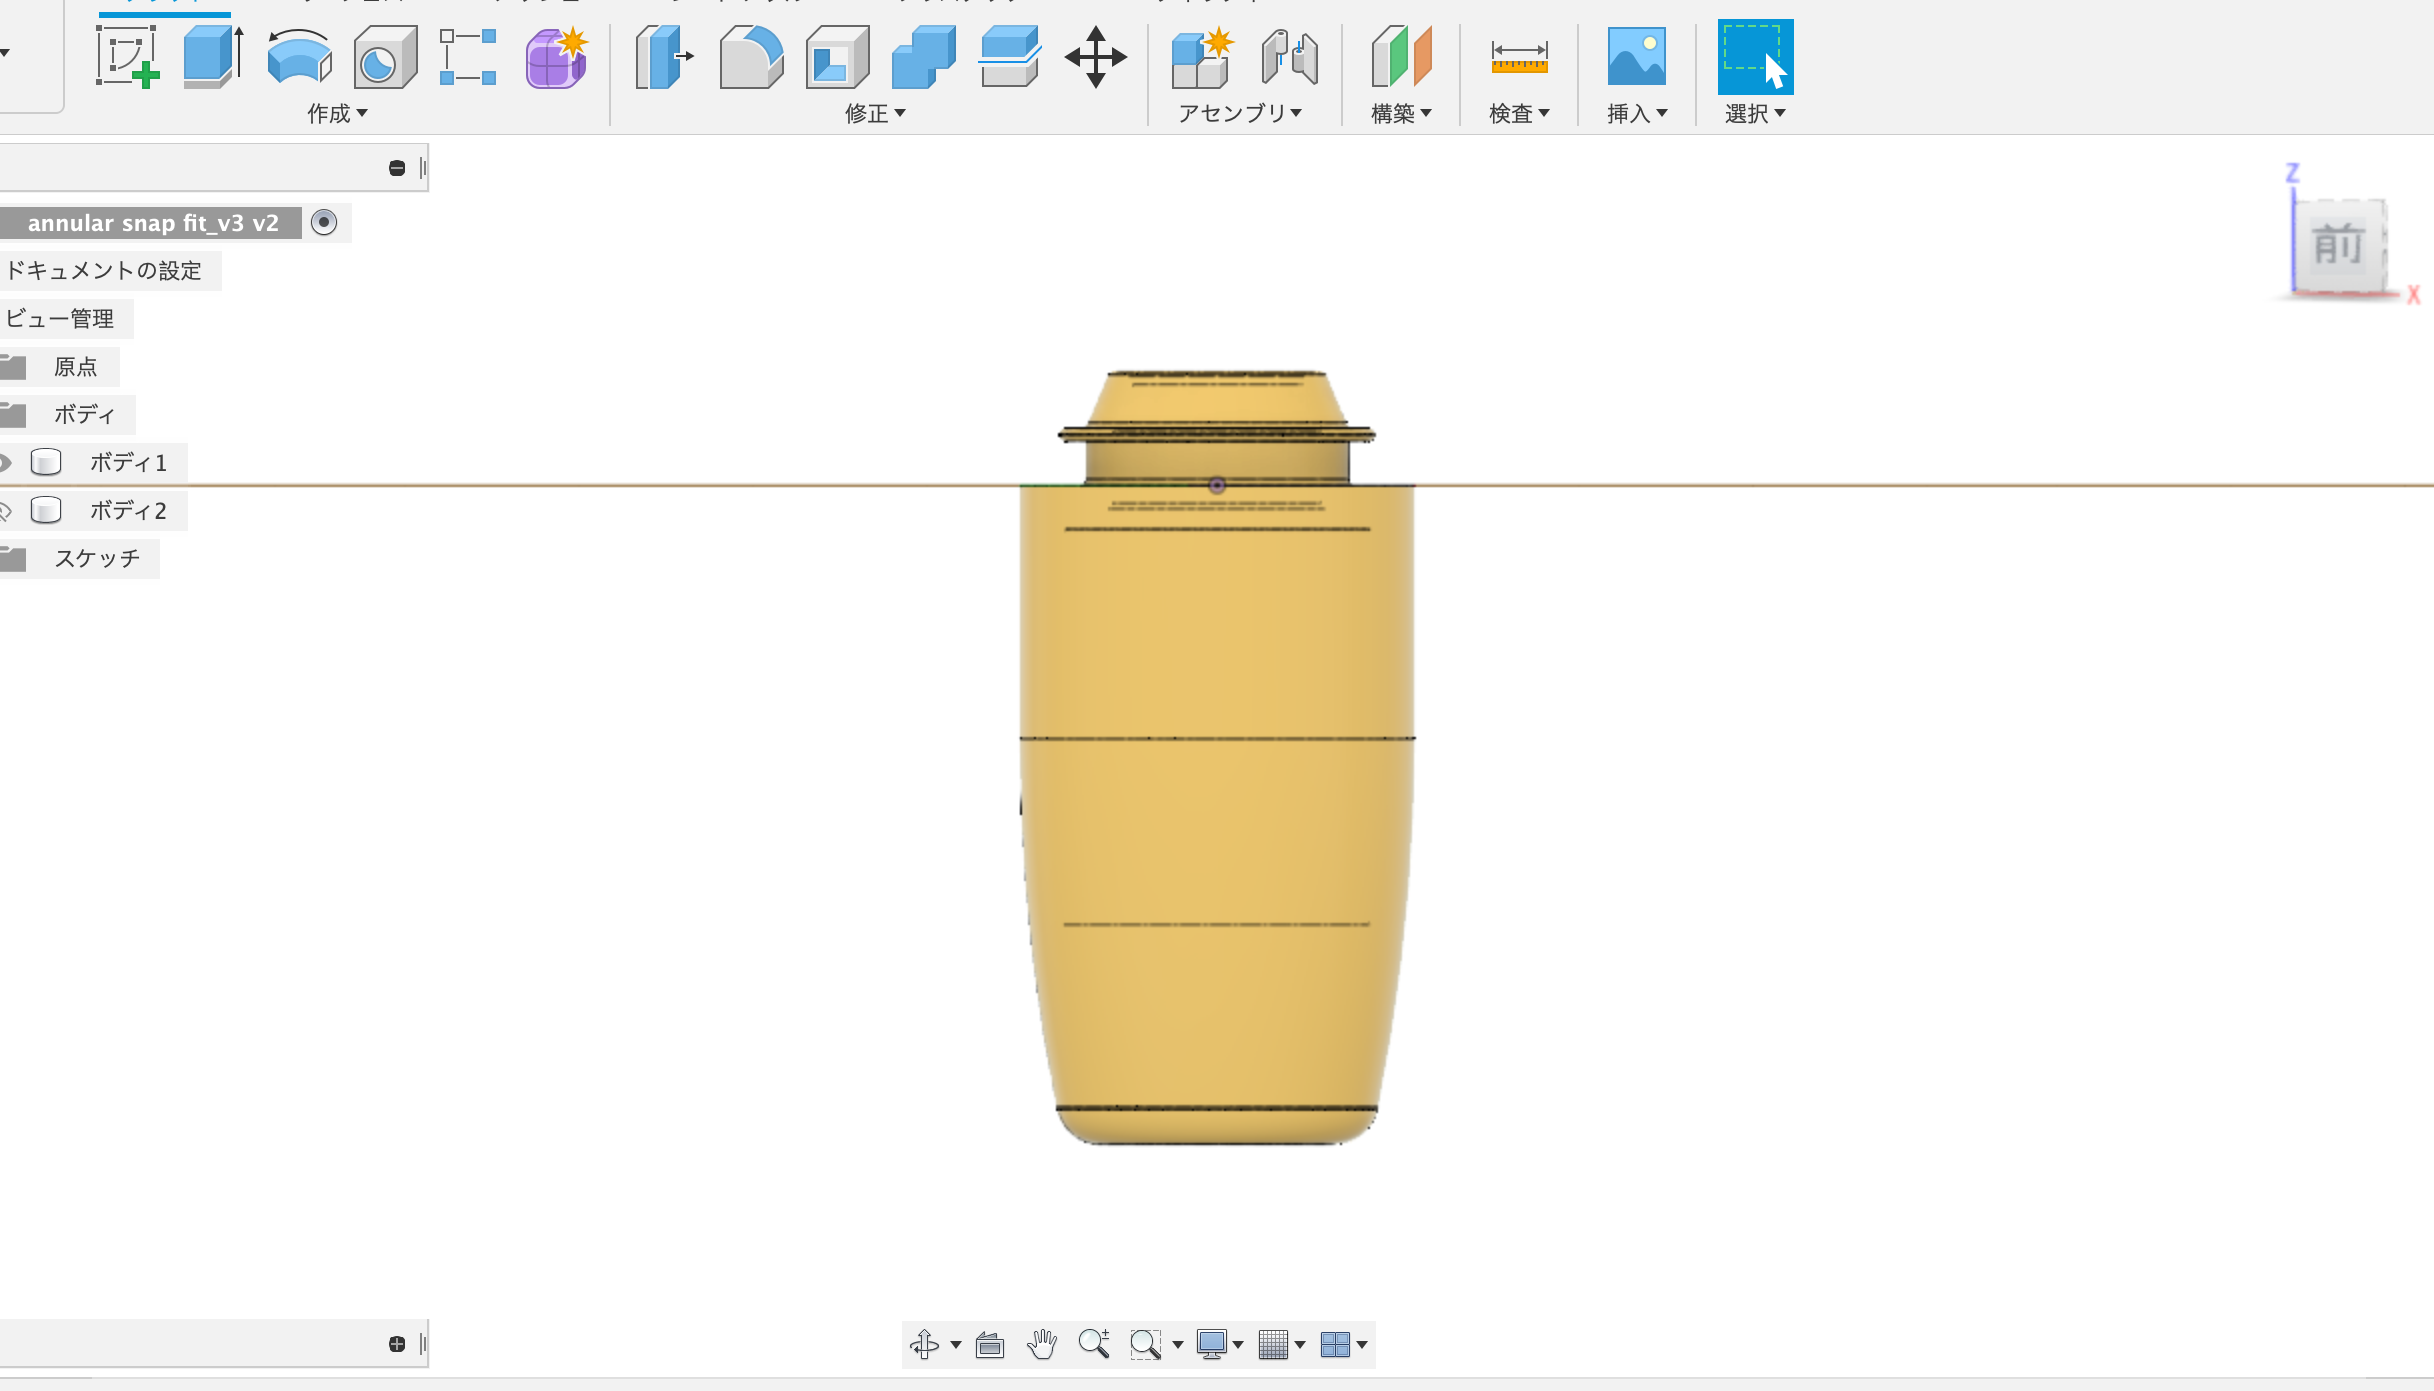The height and width of the screenshot is (1391, 2434).
Task: Open the 挿入 menu
Action: (x=1637, y=114)
